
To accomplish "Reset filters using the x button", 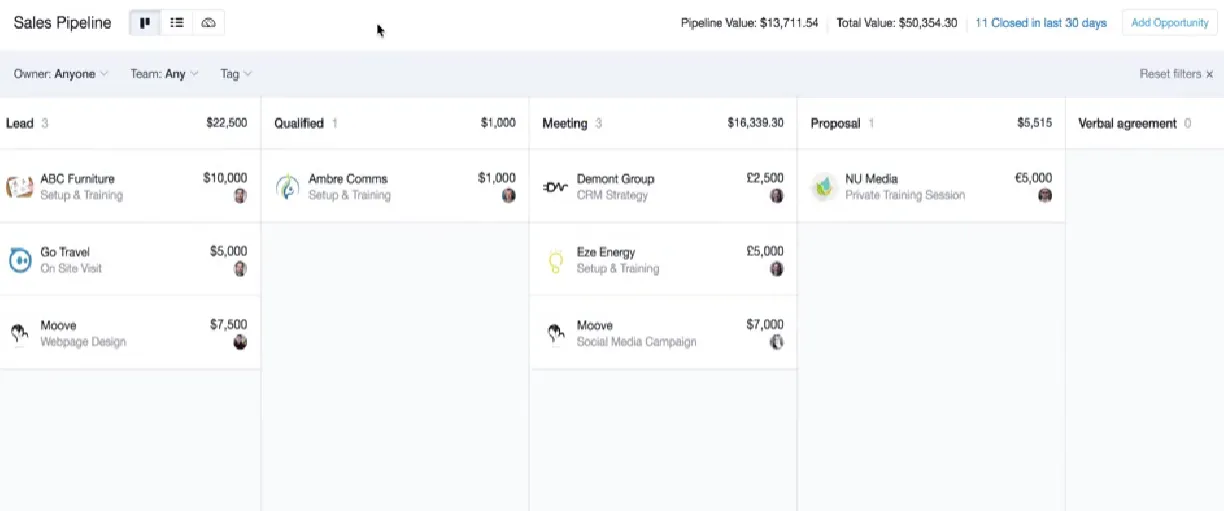I will (1209, 74).
